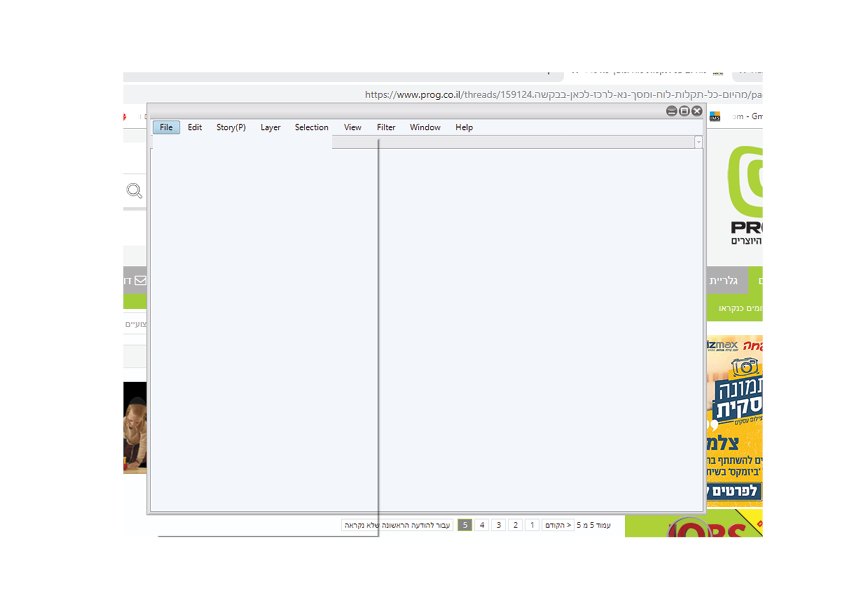Viewport: 842px width, 595px height.
Task: Click the 'לפרטים' button in the ad banner
Action: pyautogui.click(x=734, y=490)
